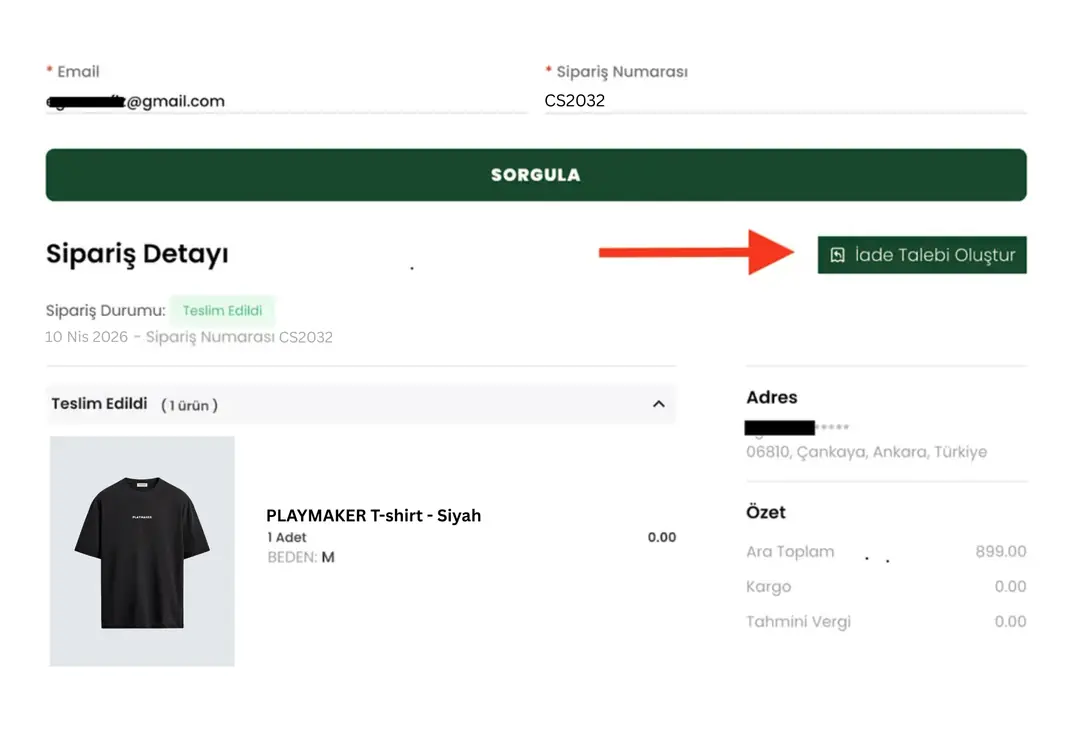Click the green Teslim Edildi status badge
The height and width of the screenshot is (741, 1080).
coord(222,310)
